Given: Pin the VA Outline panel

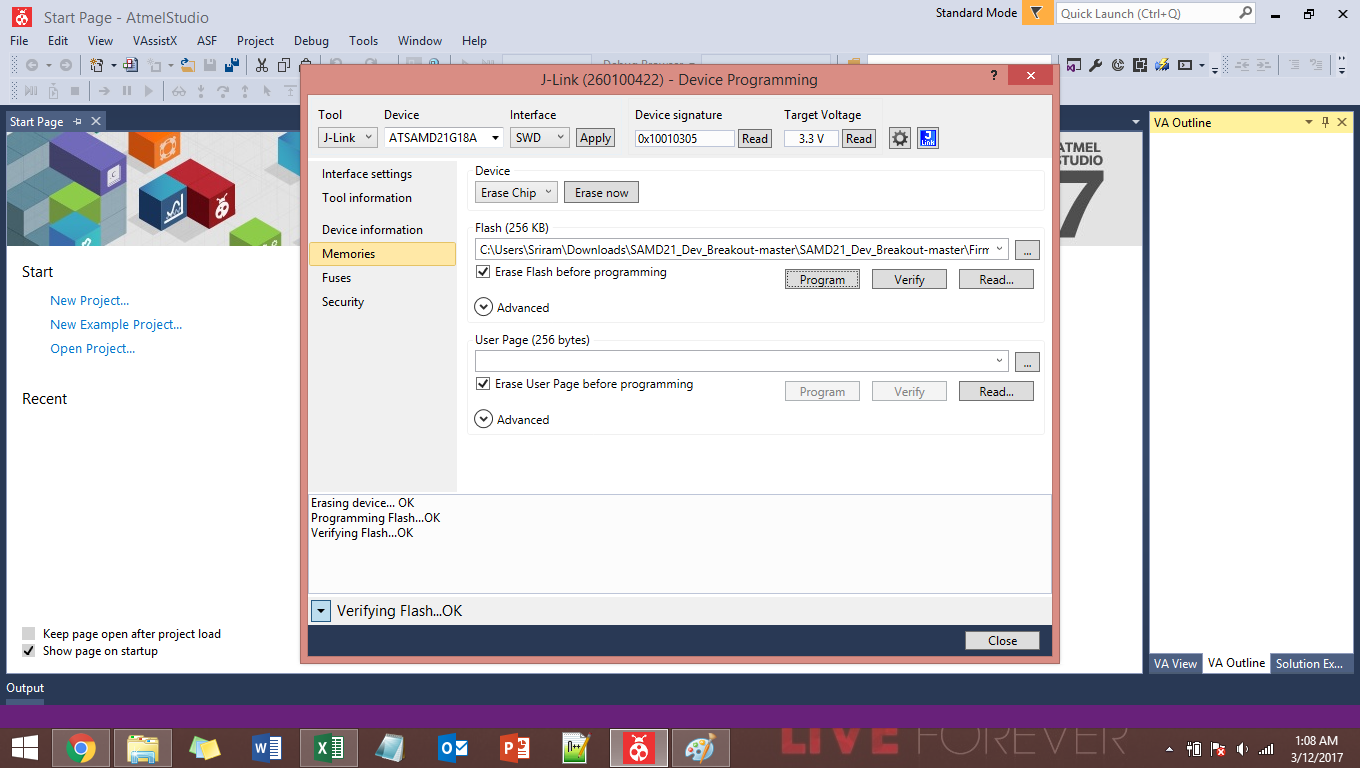Looking at the screenshot, I should (x=1325, y=122).
